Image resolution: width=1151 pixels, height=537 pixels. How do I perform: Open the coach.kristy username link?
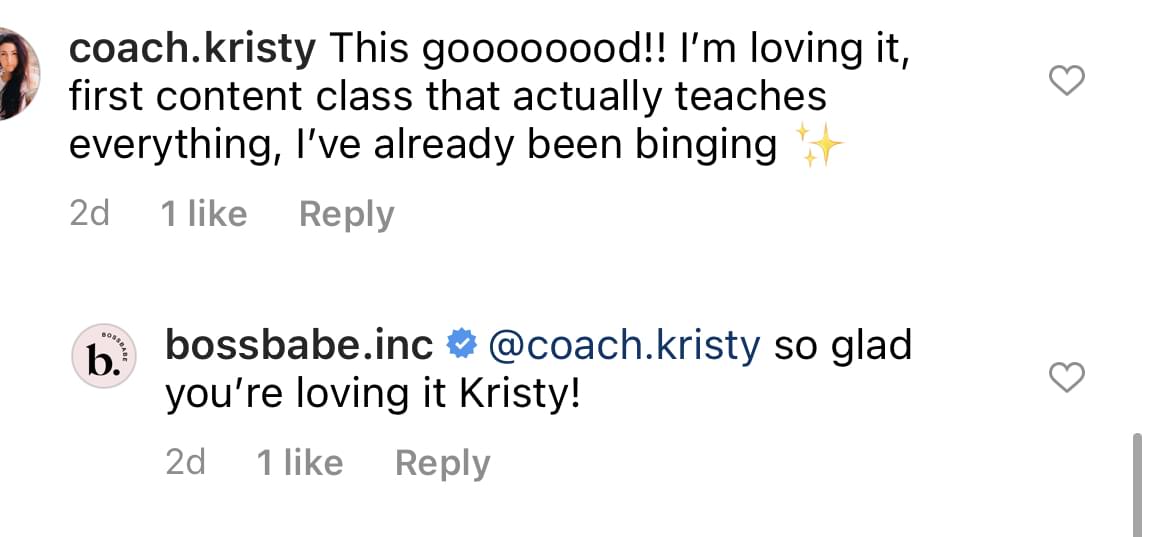point(193,47)
